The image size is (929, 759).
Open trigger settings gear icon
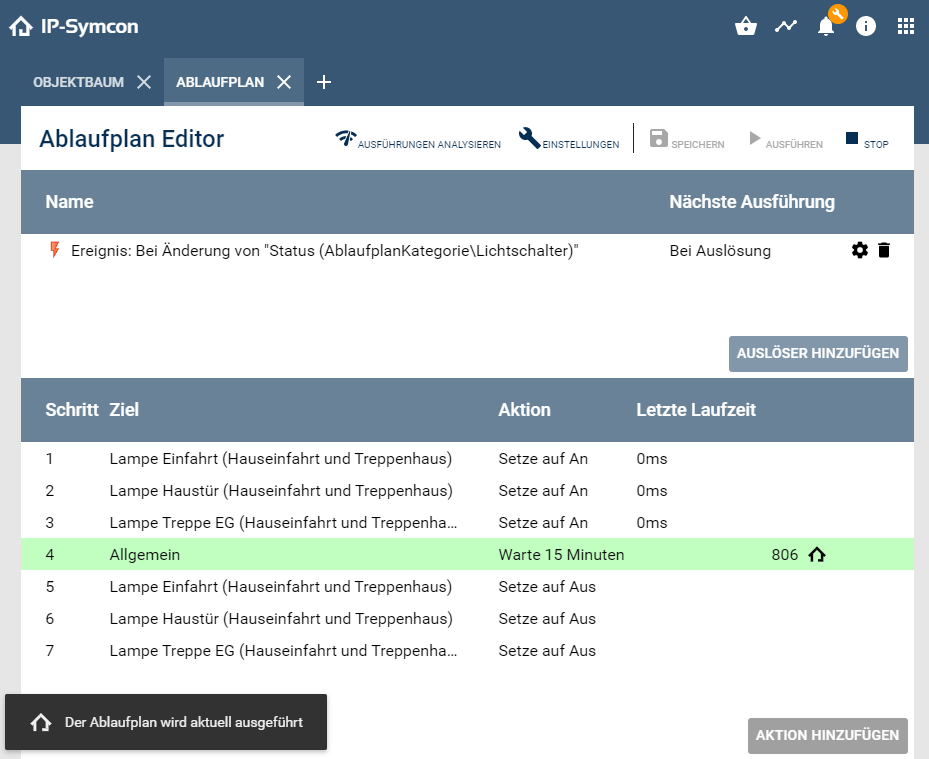pos(860,251)
